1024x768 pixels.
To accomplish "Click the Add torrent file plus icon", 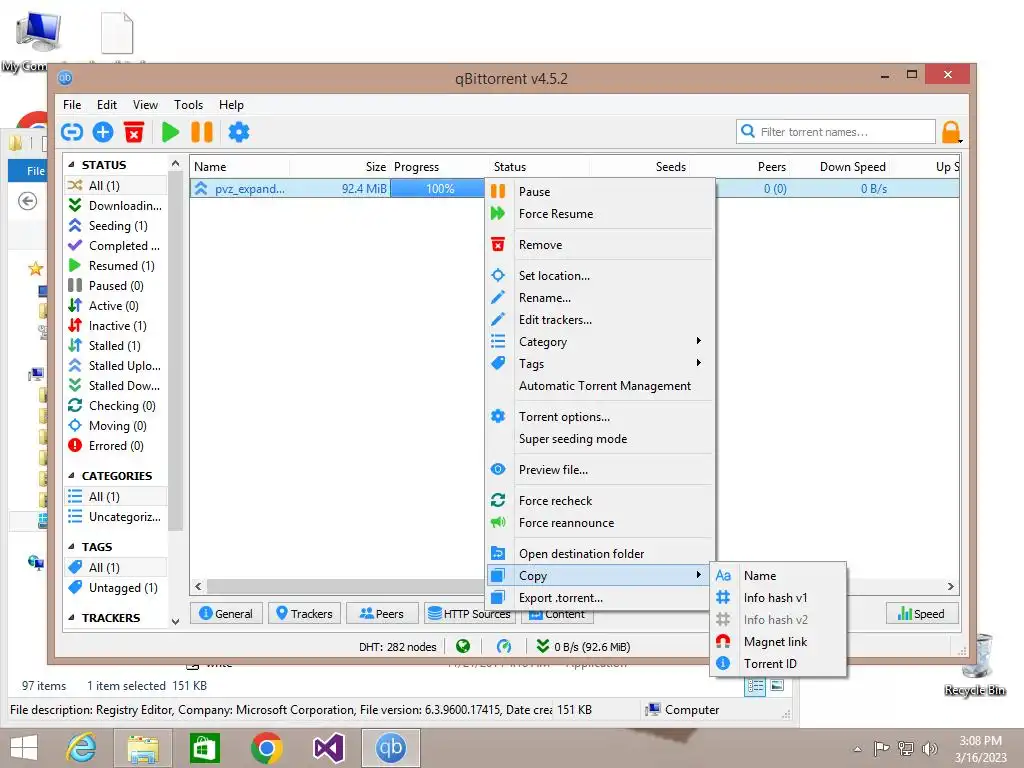I will pos(103,133).
